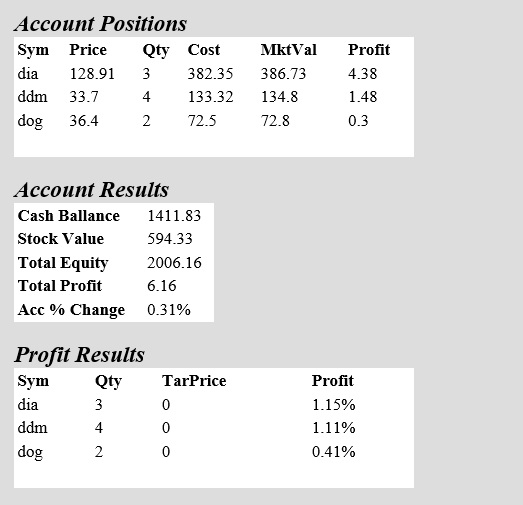Select the dog profit percentage 0.41%
The height and width of the screenshot is (505, 523).
tap(334, 452)
